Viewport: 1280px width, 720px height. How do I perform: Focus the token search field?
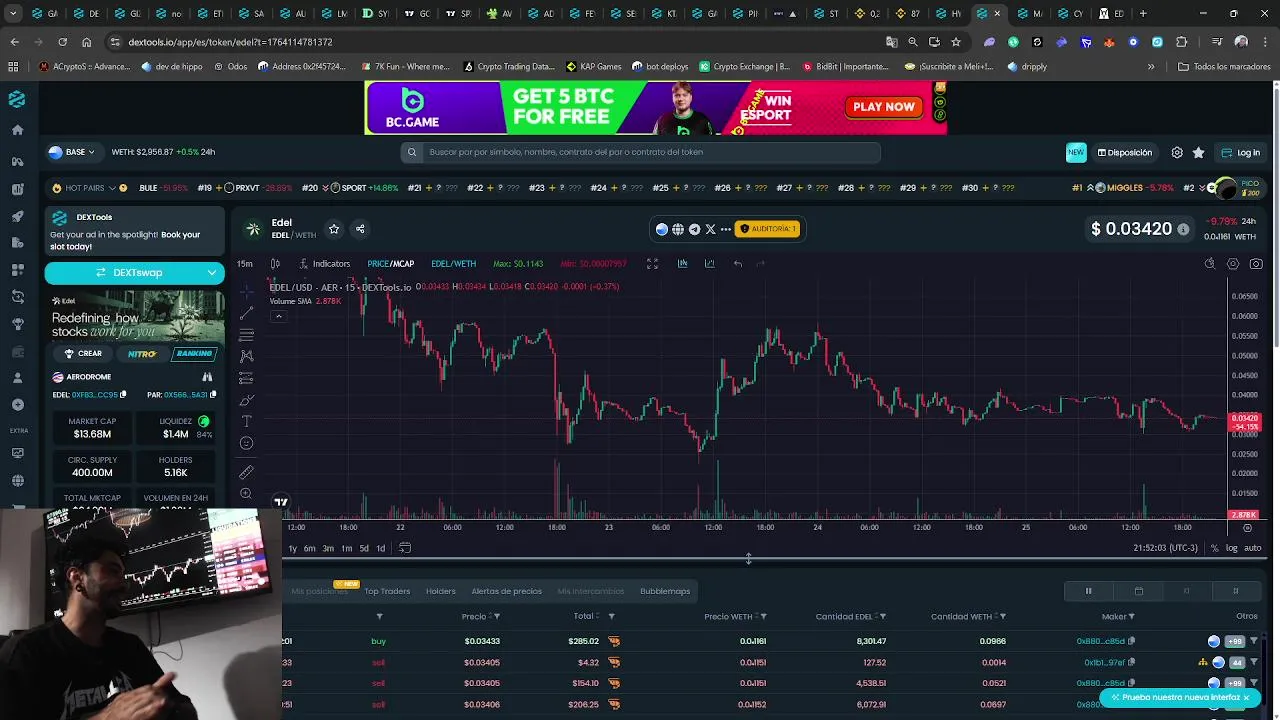641,152
